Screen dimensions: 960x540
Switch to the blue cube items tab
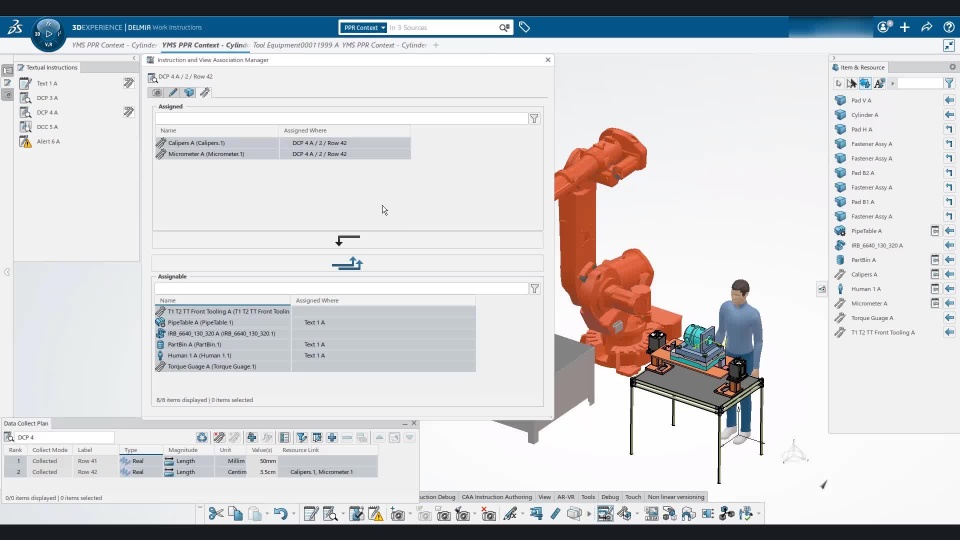tap(189, 92)
